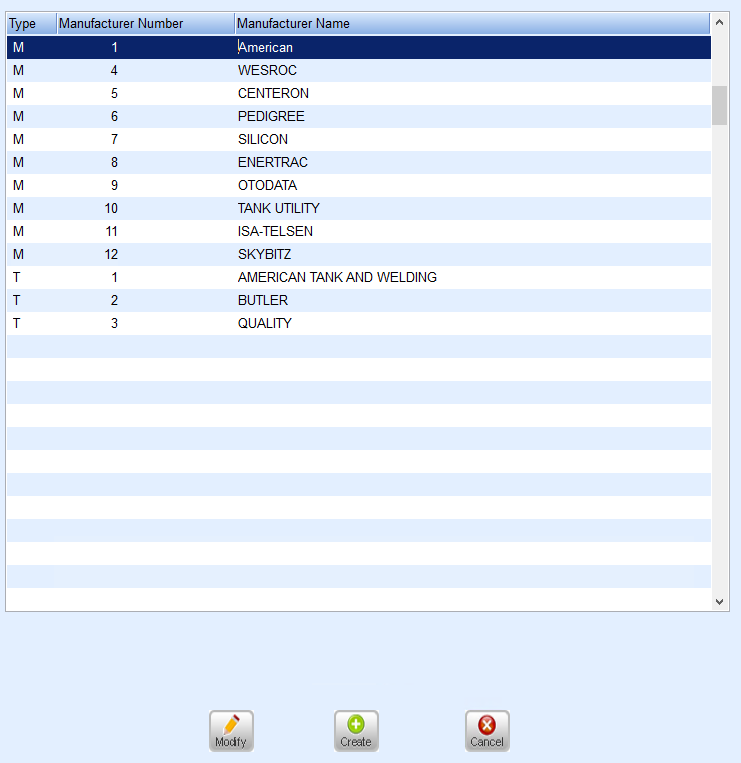Click the scrollbar down arrow
Image resolution: width=741 pixels, height=763 pixels.
pyautogui.click(x=720, y=602)
